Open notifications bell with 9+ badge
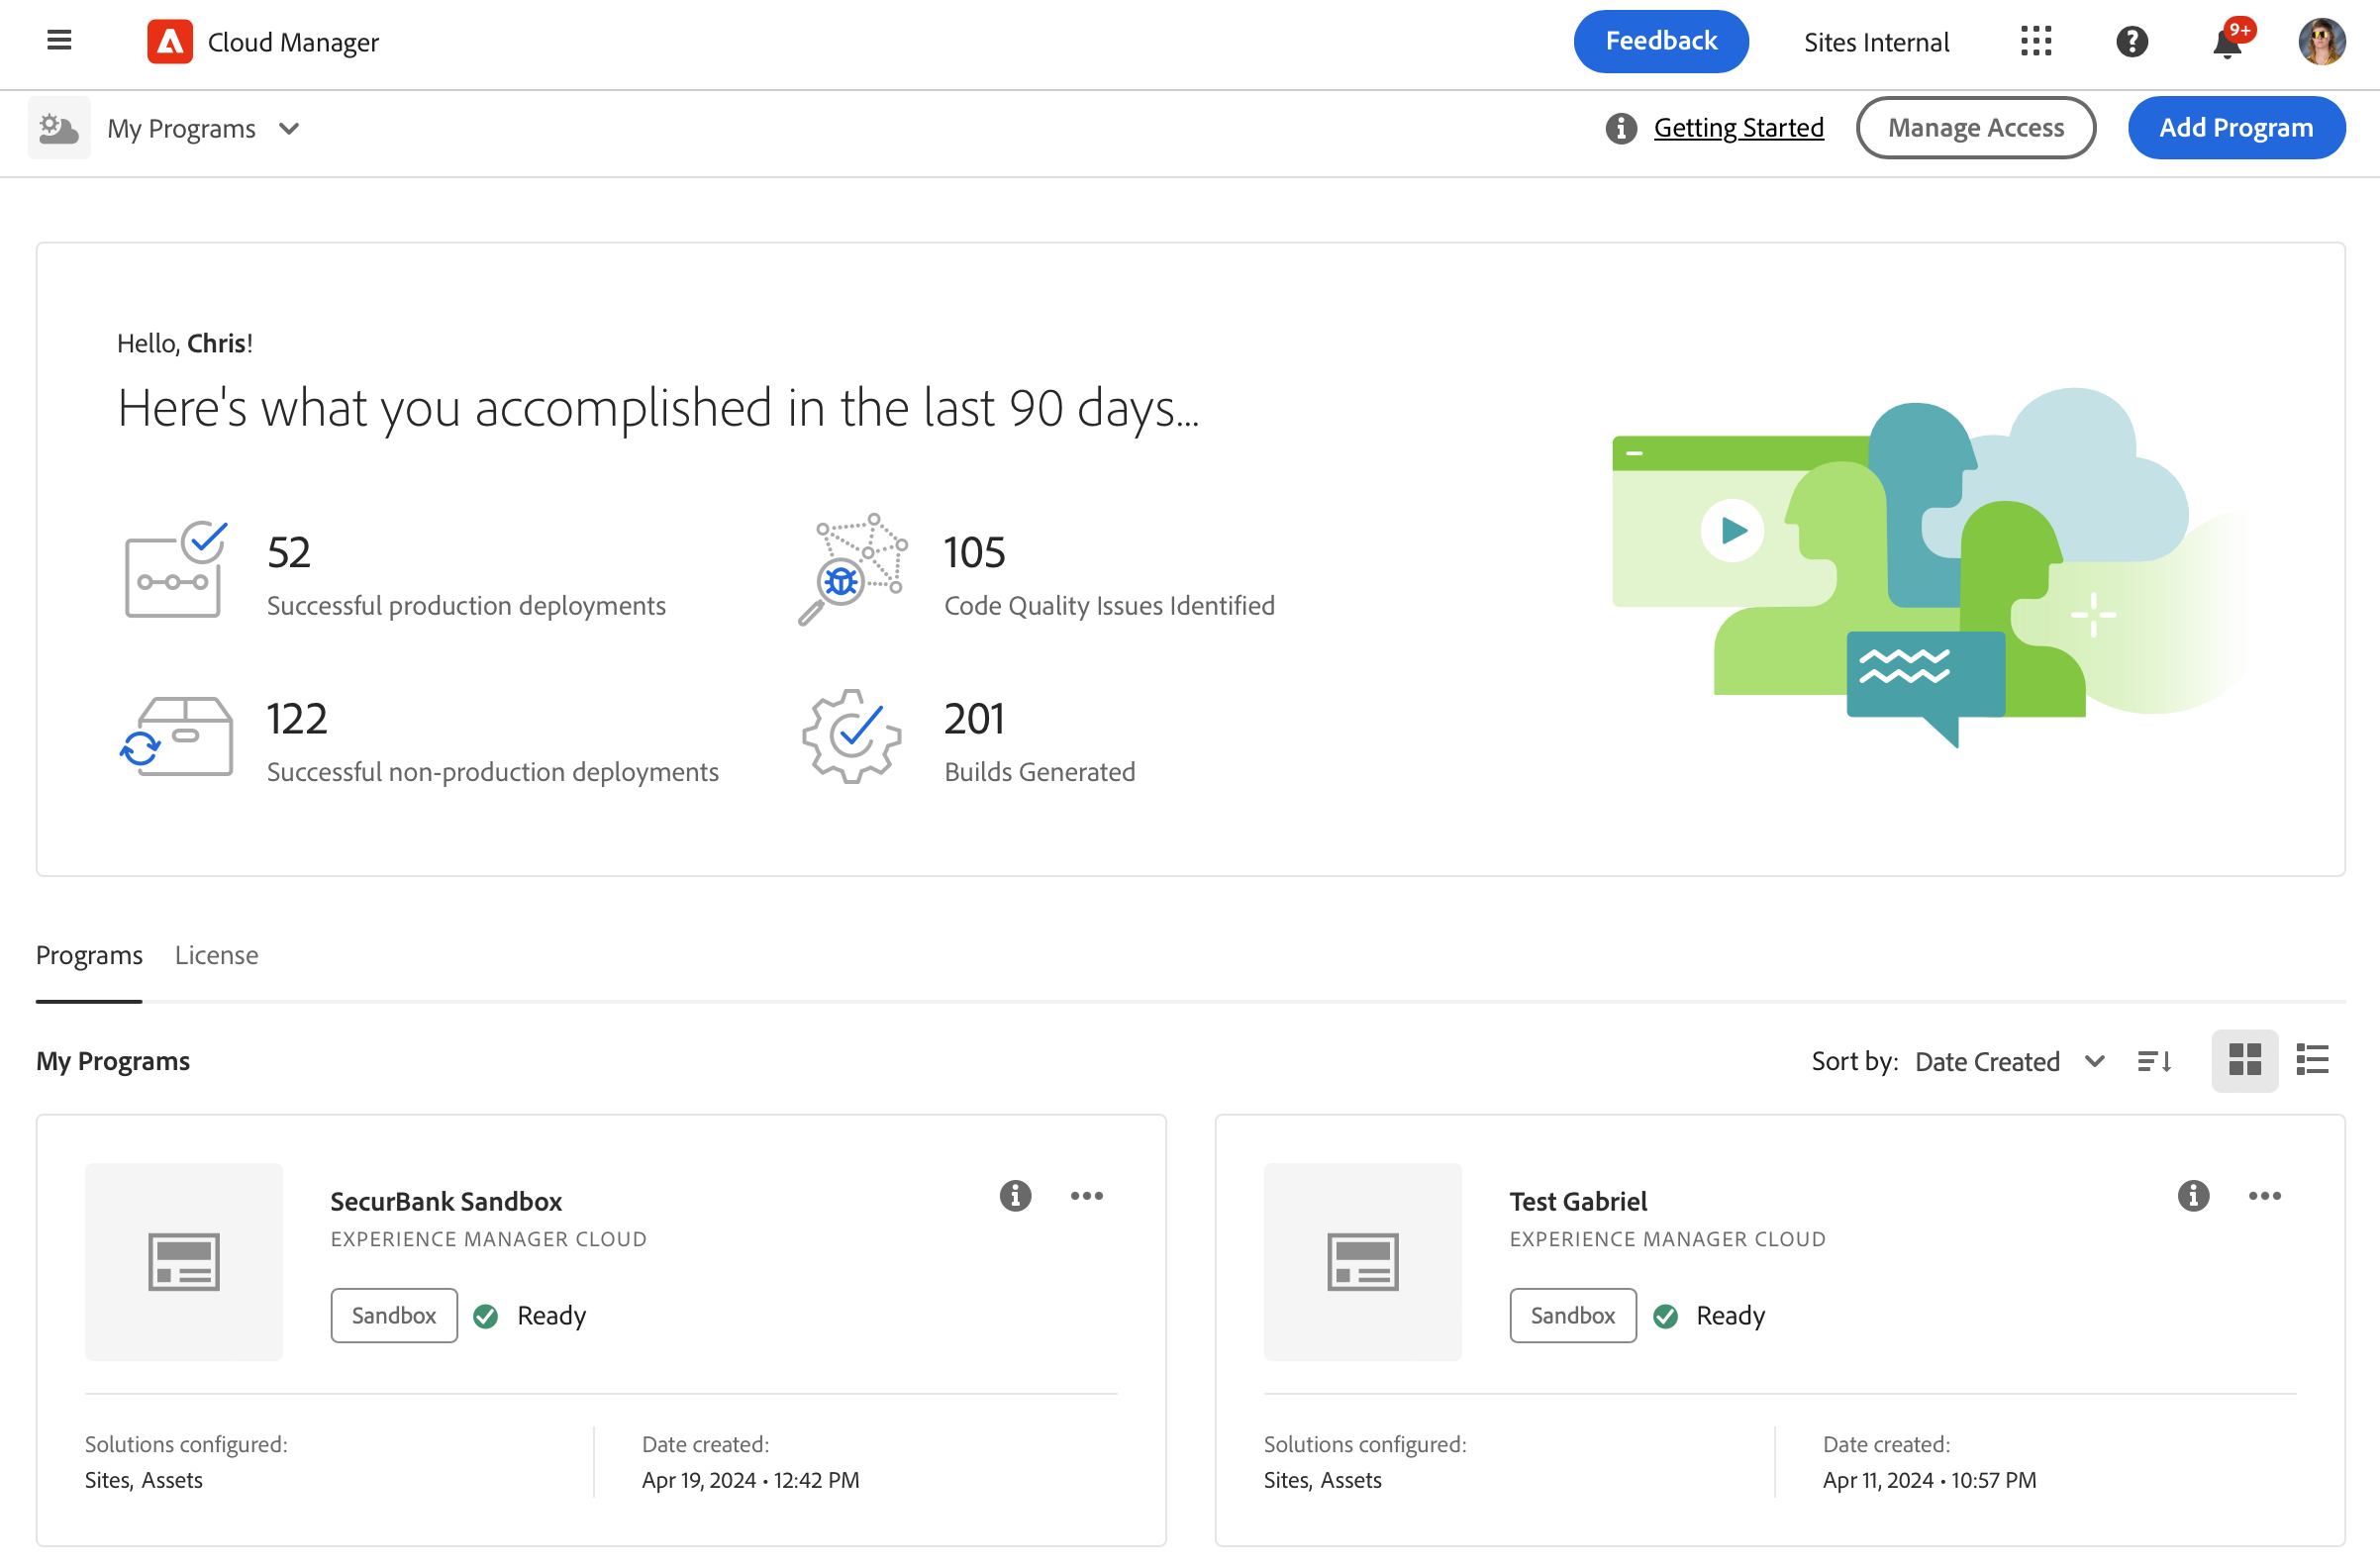Image resolution: width=2380 pixels, height=1568 pixels. tap(2227, 43)
